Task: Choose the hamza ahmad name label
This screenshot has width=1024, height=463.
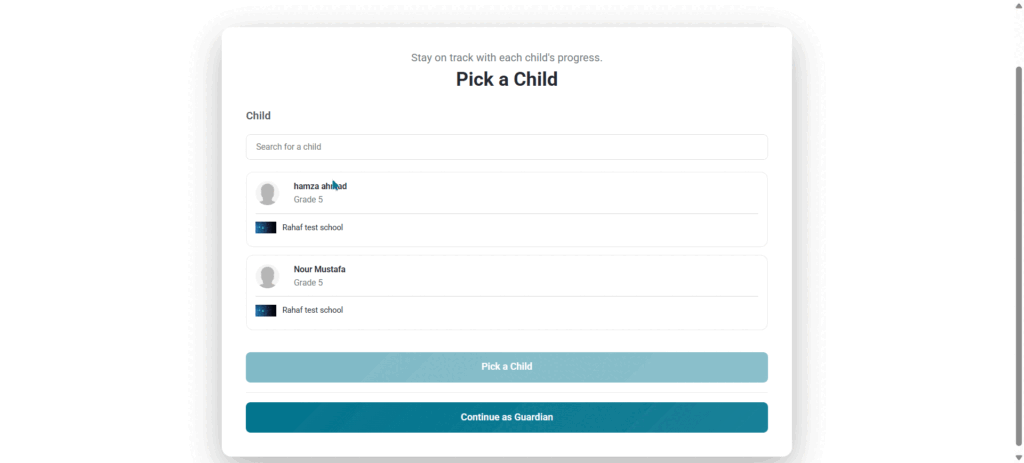Action: (320, 186)
